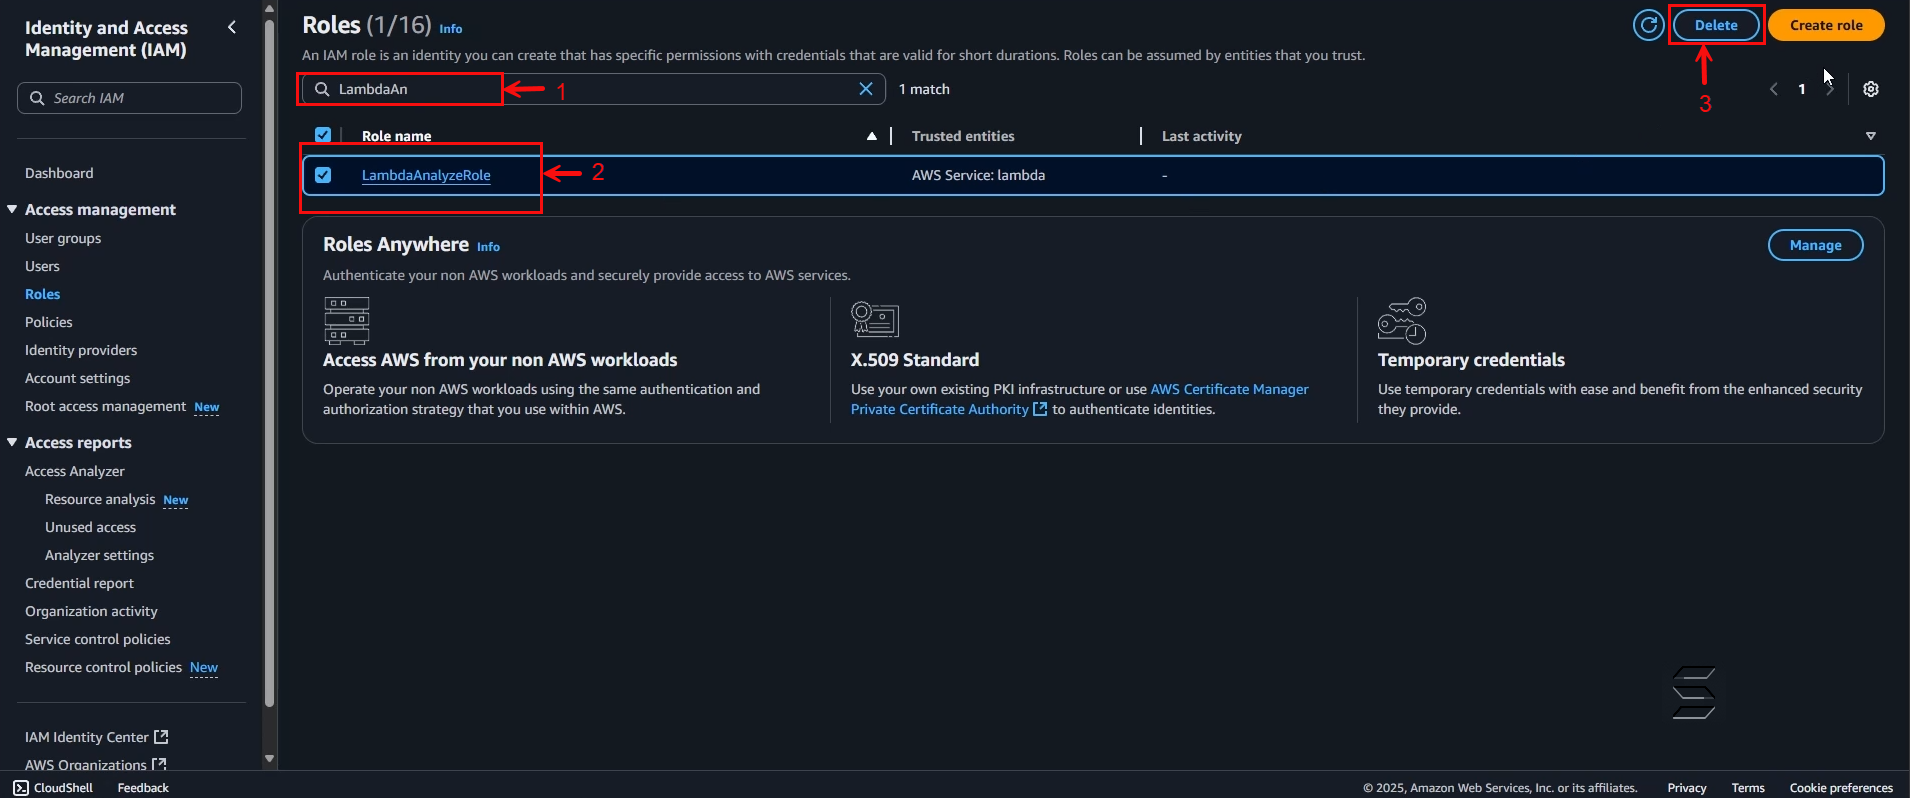
Task: Collapse the IAM navigation panel
Action: 232,27
